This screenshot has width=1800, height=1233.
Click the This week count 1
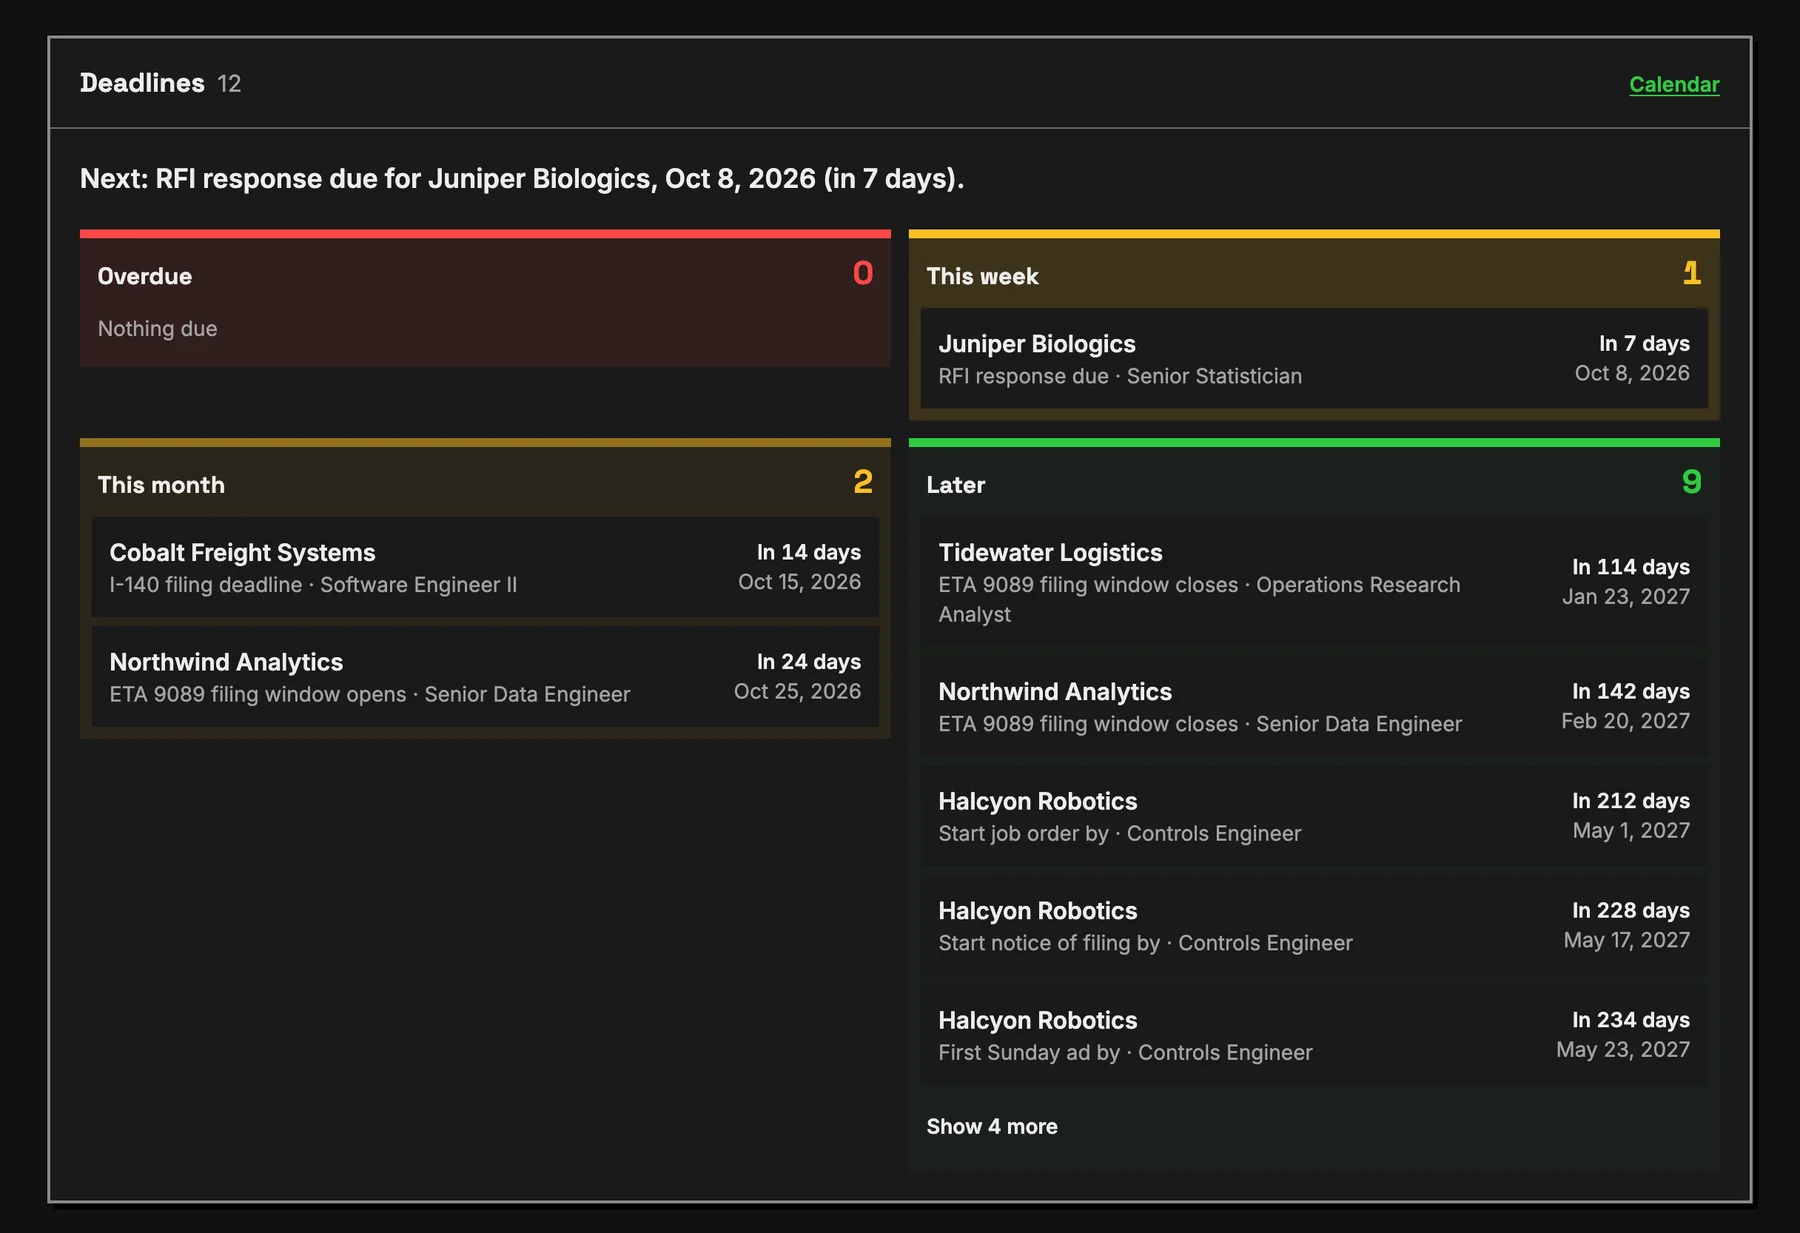point(1692,273)
